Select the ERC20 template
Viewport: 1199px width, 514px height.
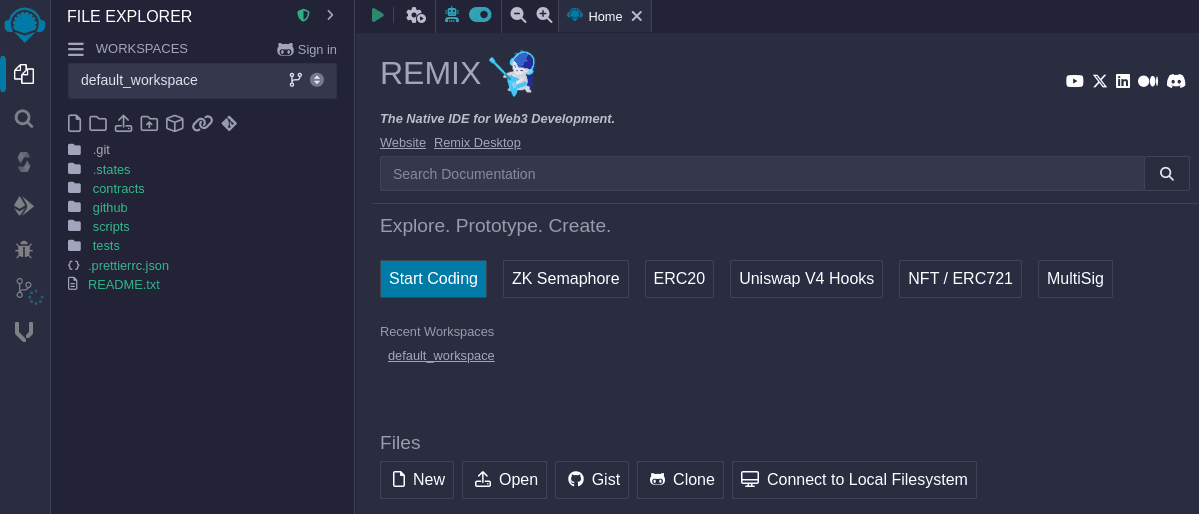tap(679, 278)
